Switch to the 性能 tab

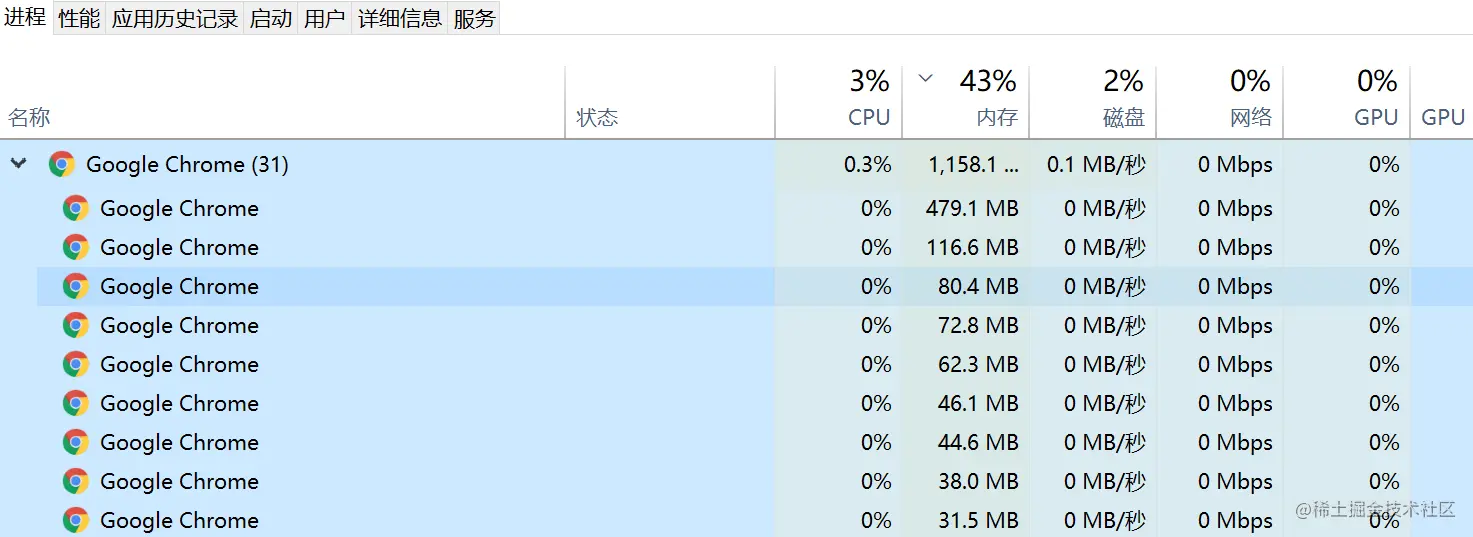pos(79,18)
